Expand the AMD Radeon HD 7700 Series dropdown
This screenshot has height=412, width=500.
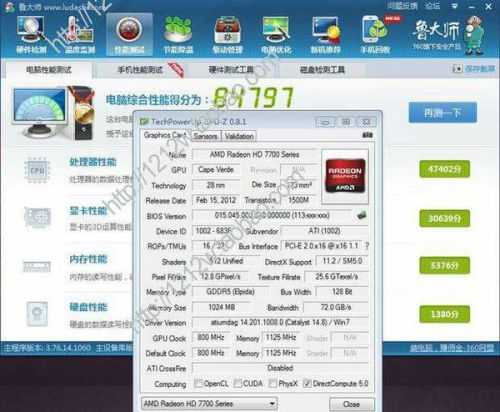272,404
